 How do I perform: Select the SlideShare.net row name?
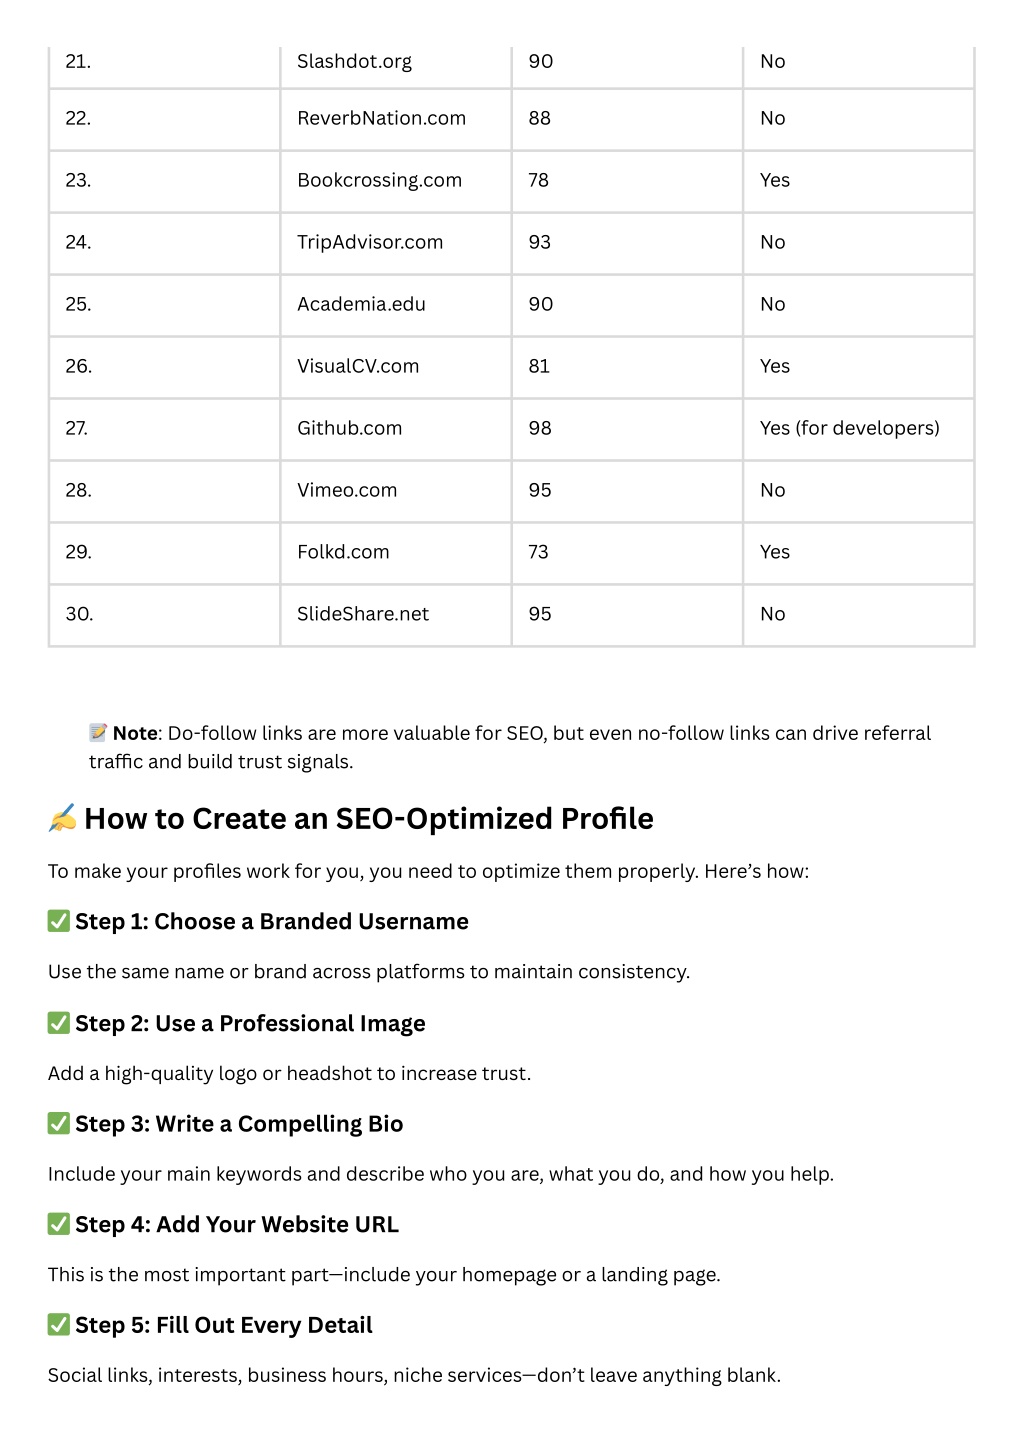pyautogui.click(x=363, y=614)
